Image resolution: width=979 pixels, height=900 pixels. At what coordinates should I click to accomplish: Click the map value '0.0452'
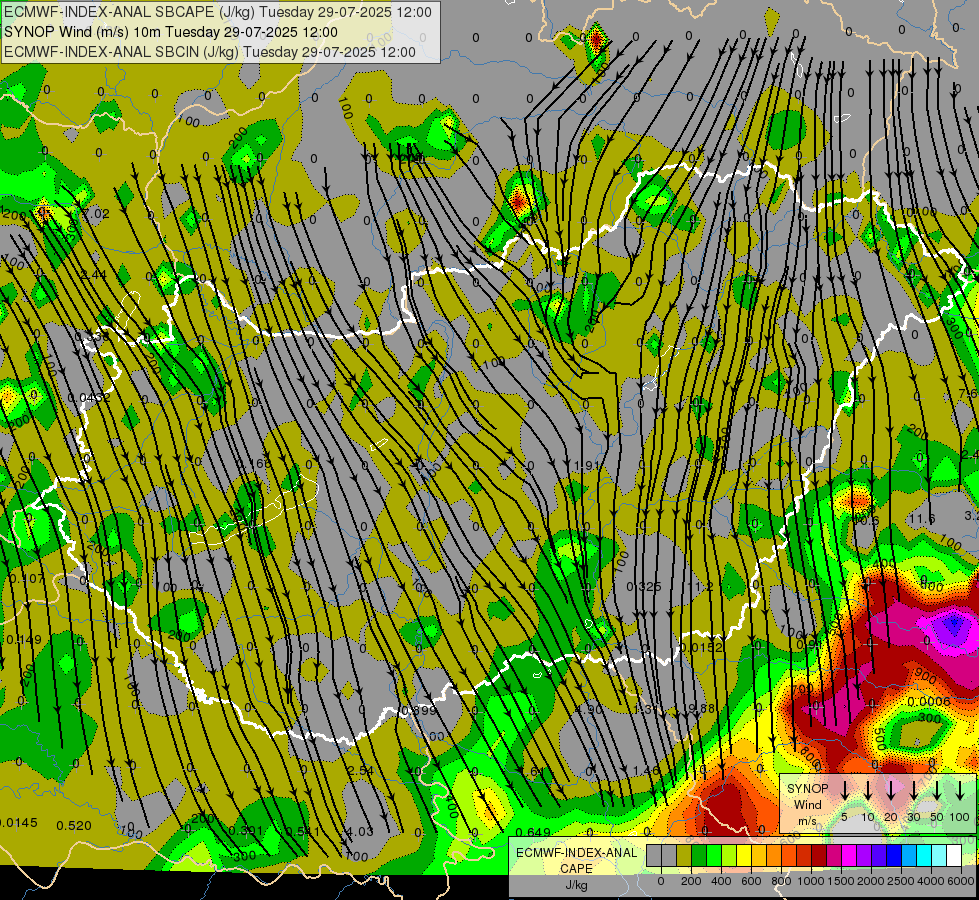(89, 398)
